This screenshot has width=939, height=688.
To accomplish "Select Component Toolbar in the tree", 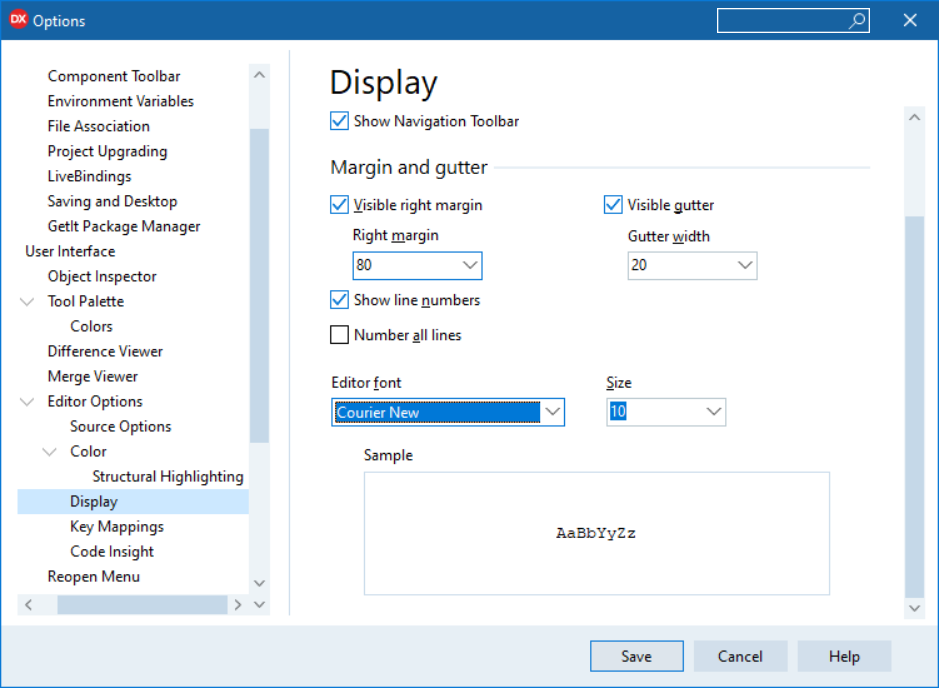I will [114, 76].
